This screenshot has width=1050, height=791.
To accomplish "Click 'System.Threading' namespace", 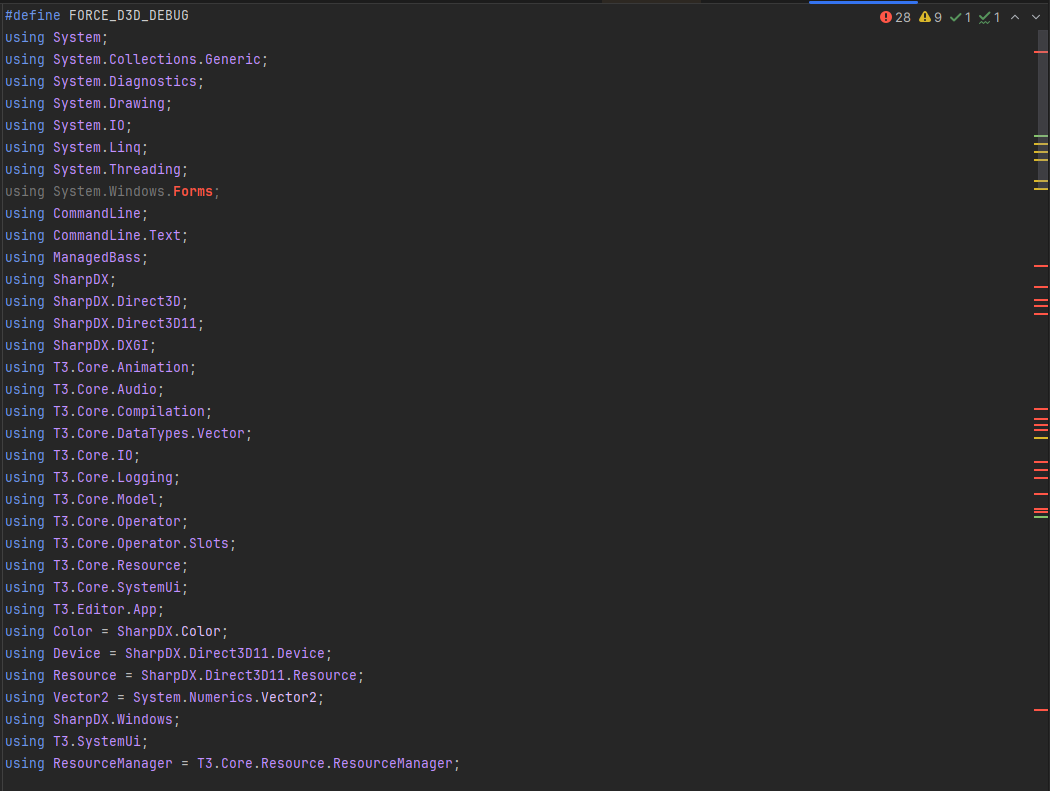I will coord(117,169).
